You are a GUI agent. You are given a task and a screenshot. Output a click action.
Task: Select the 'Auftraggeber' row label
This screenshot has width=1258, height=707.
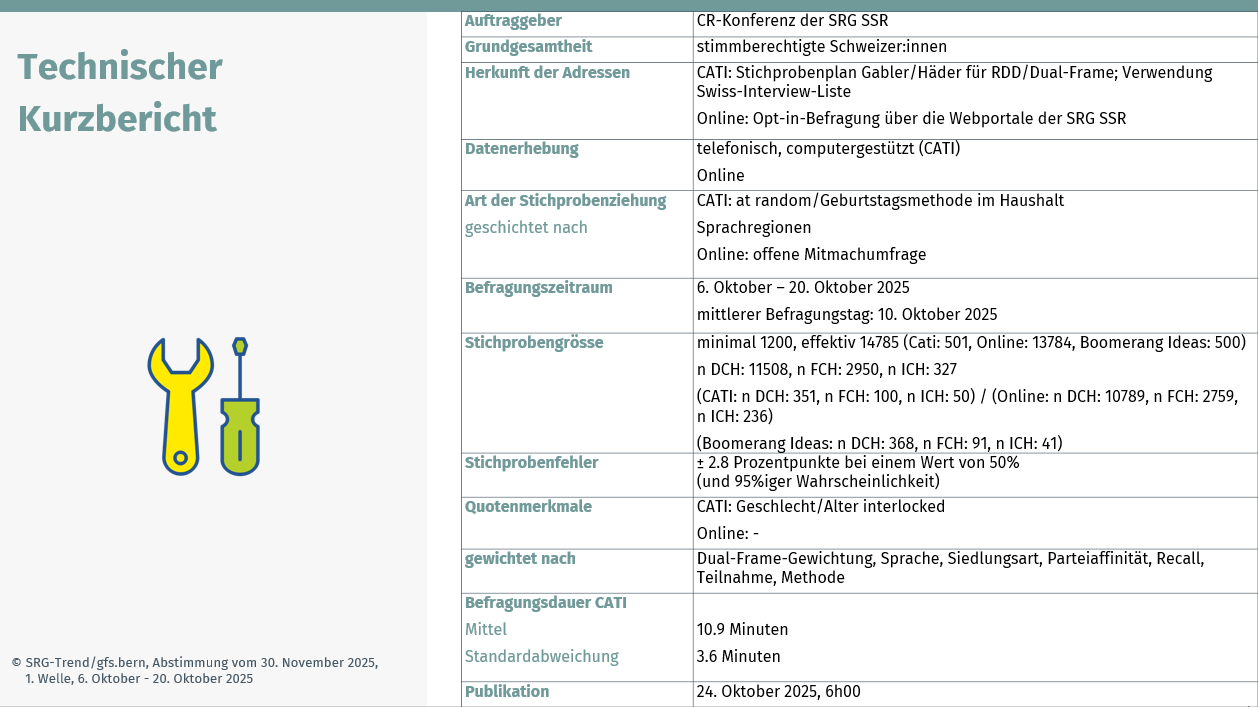513,21
